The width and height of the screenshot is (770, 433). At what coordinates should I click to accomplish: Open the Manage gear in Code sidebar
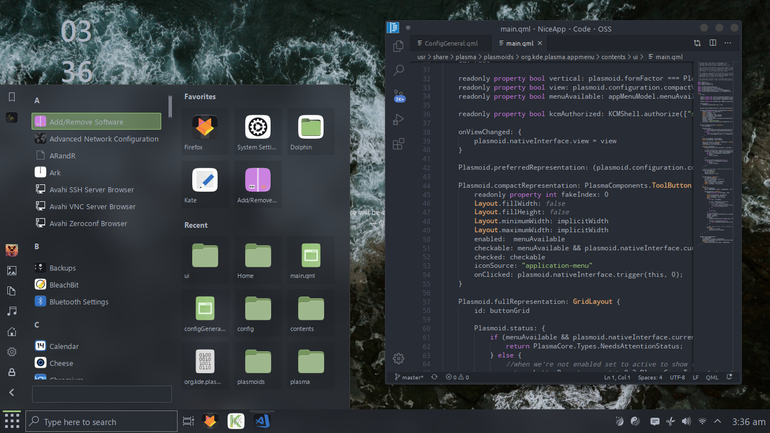pos(399,358)
